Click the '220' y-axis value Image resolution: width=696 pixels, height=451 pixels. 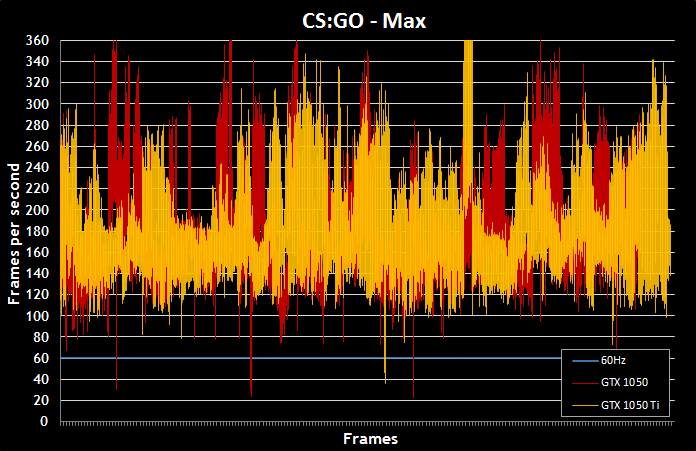click(x=37, y=189)
